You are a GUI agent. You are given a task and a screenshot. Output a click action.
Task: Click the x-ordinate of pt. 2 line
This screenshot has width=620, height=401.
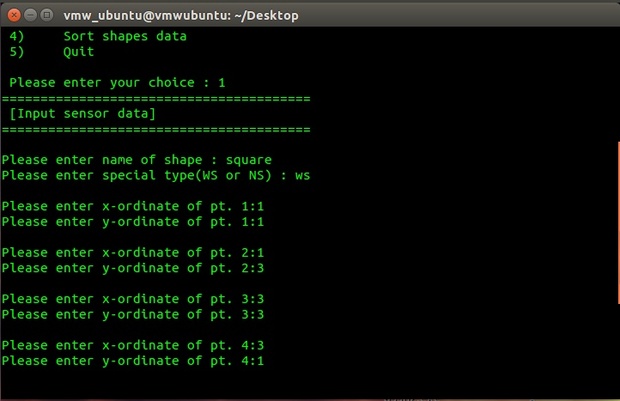click(133, 253)
